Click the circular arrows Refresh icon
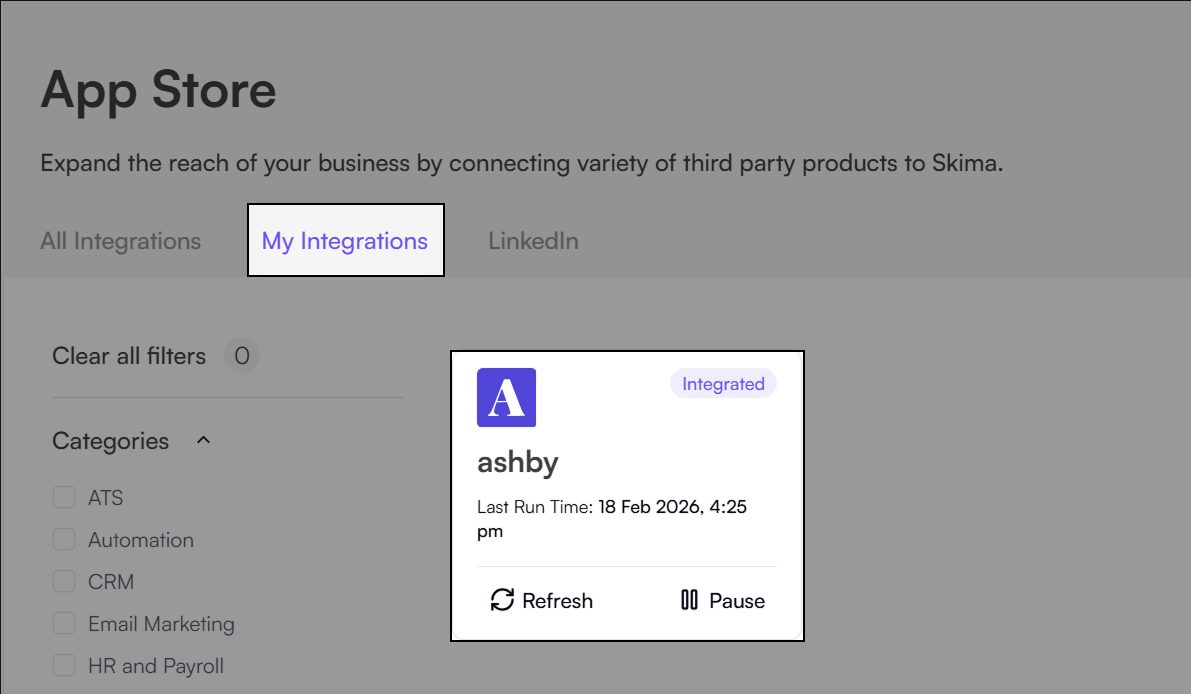Screen dimensions: 1191x694 pyautogui.click(x=502, y=600)
